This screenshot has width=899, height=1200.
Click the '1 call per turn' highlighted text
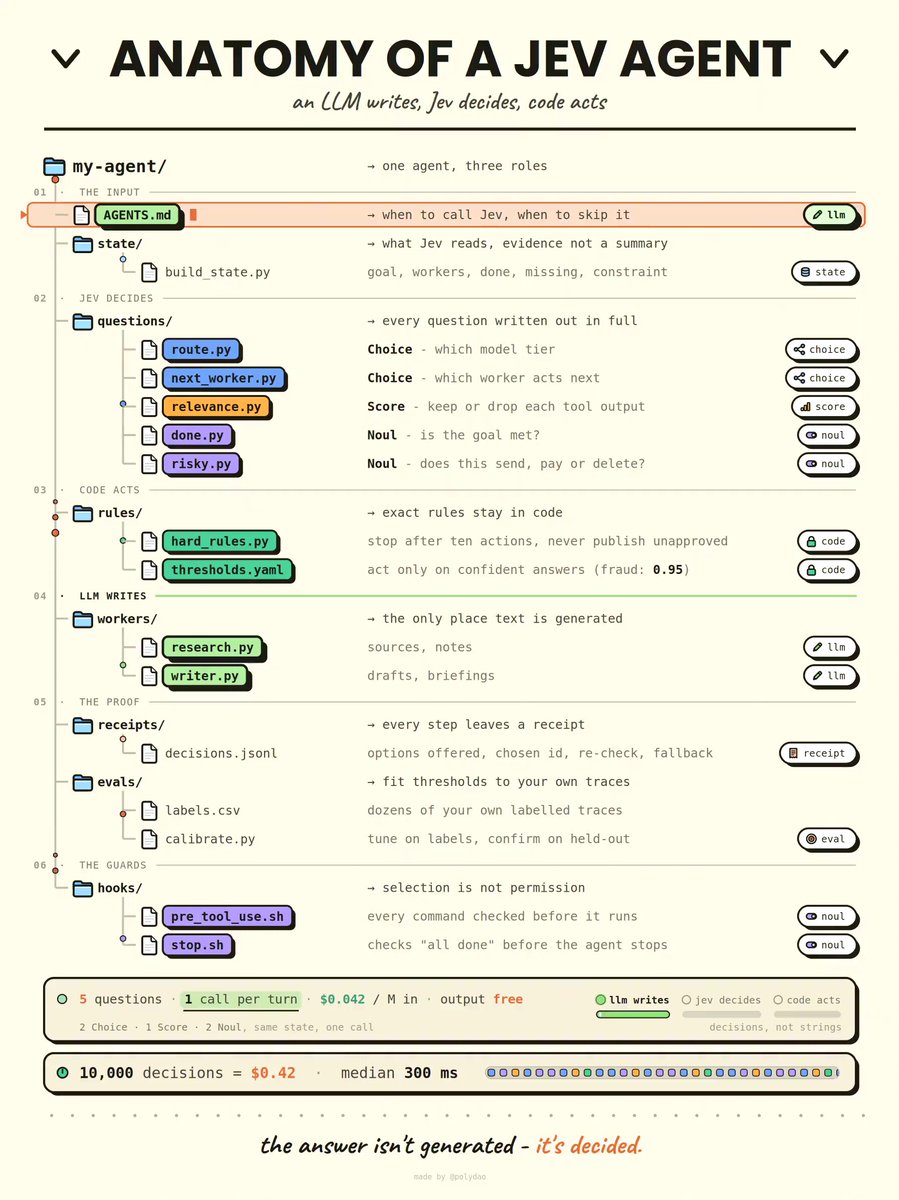(x=240, y=999)
